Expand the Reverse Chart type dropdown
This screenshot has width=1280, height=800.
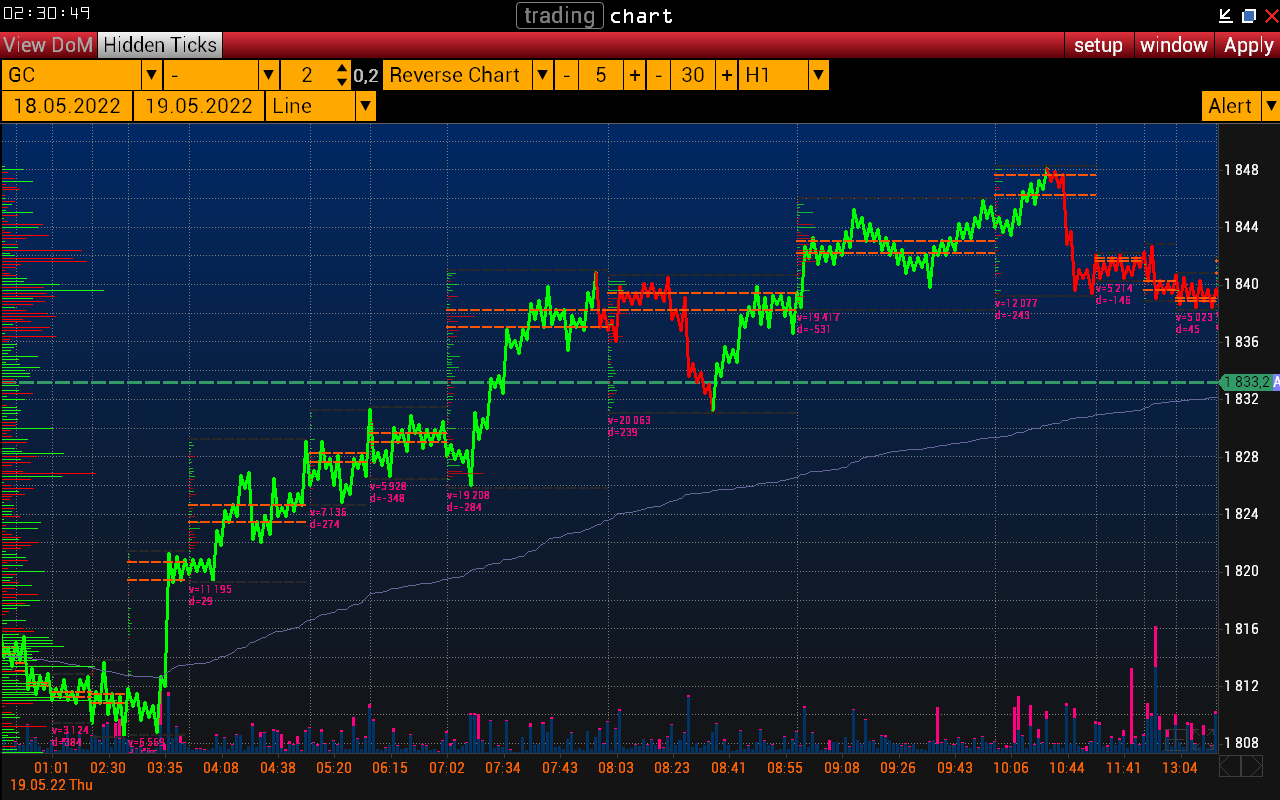[541, 75]
